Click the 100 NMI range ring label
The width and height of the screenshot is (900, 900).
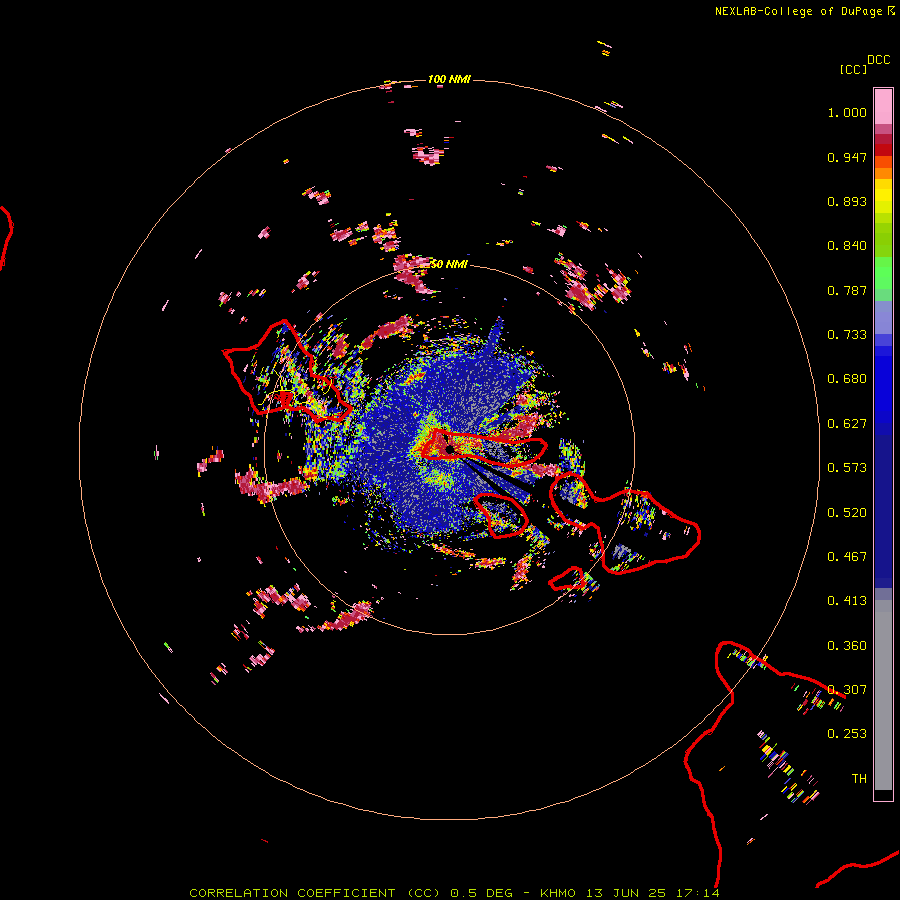(x=449, y=79)
